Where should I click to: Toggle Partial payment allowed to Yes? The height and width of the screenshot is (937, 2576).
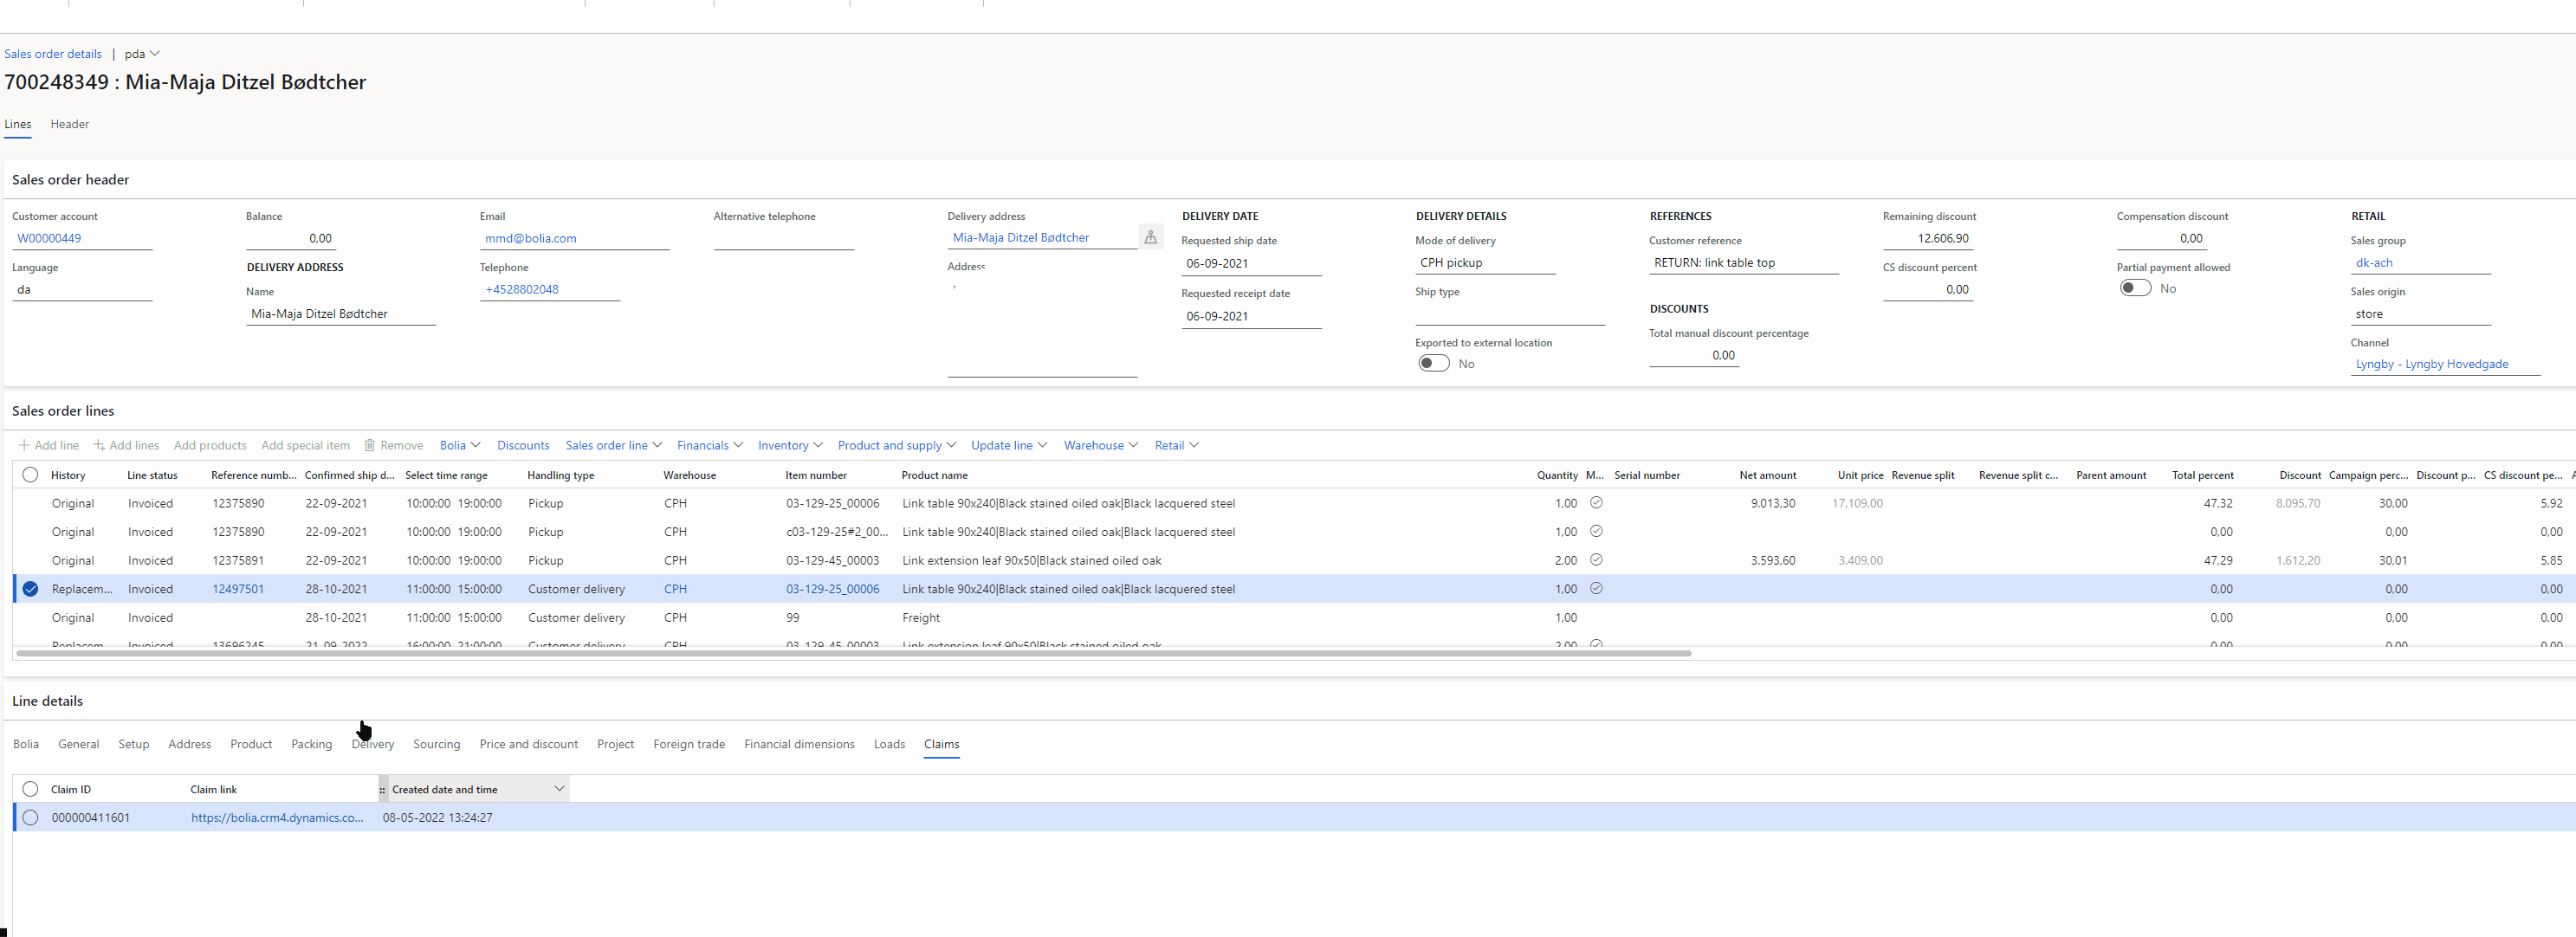tap(2136, 288)
